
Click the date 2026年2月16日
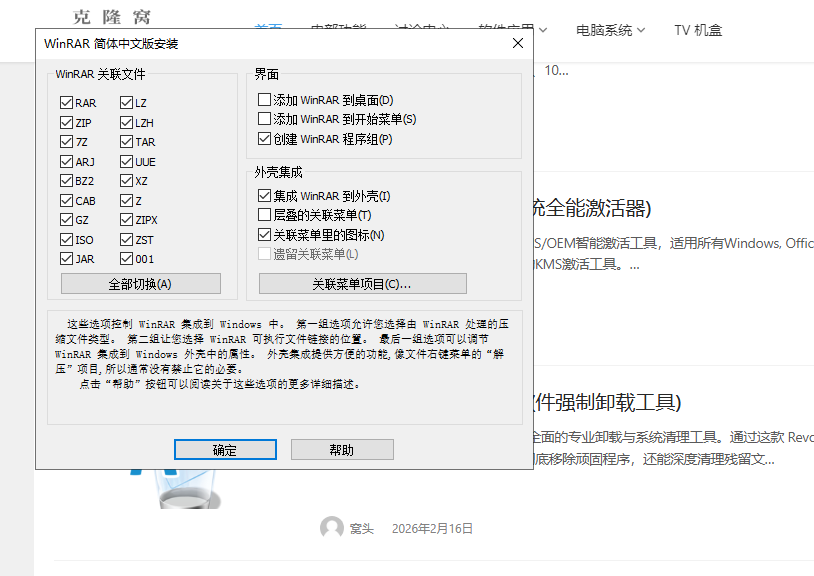point(432,529)
